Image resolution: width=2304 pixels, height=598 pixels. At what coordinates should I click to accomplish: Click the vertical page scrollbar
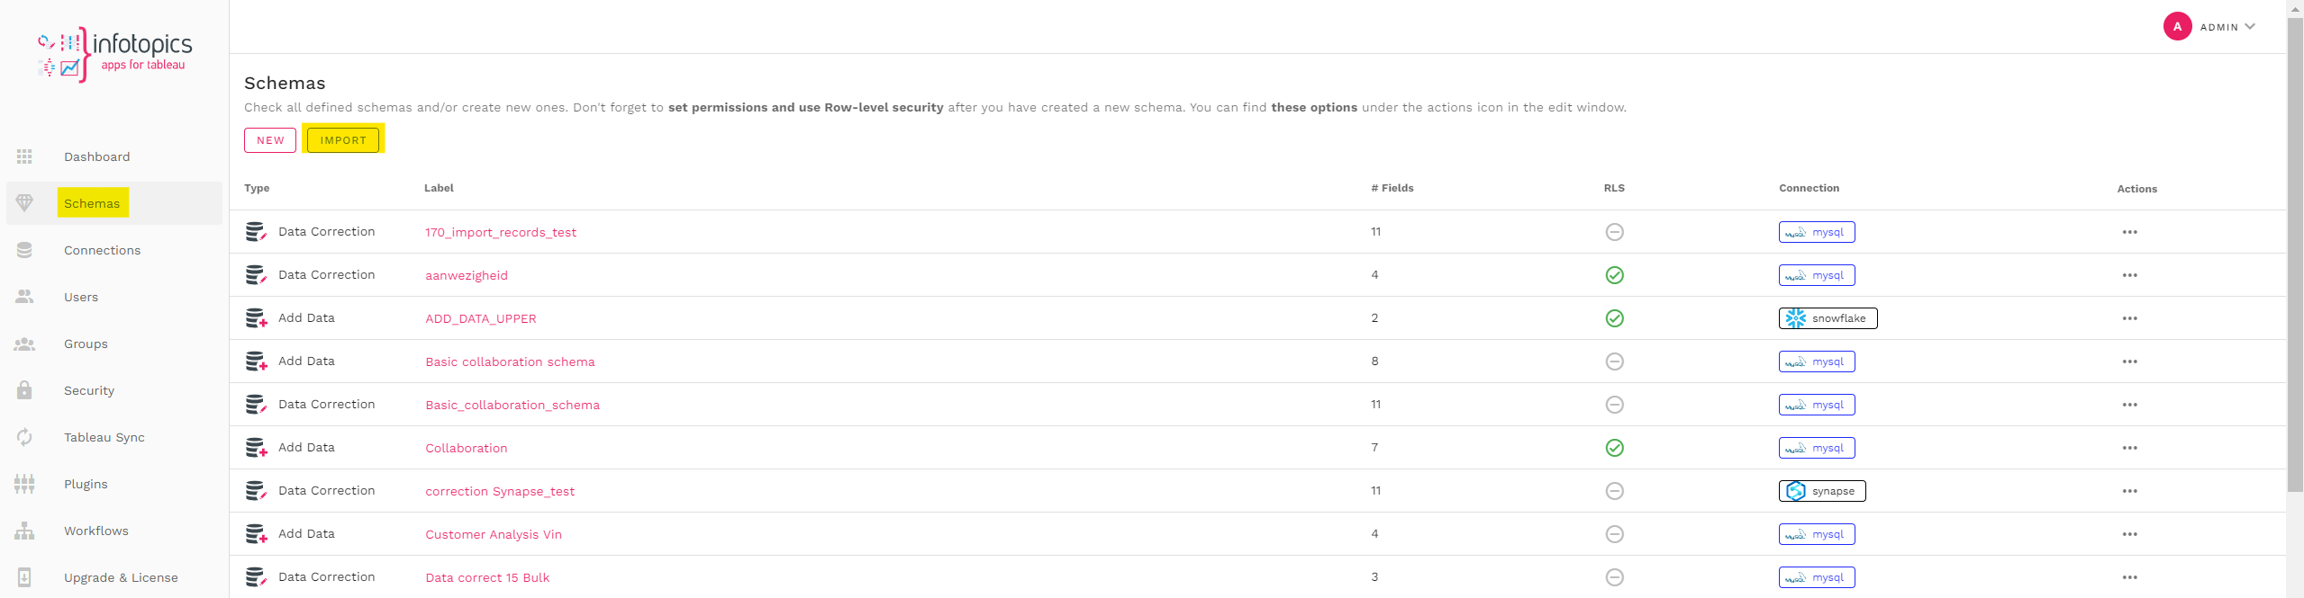[2294, 250]
